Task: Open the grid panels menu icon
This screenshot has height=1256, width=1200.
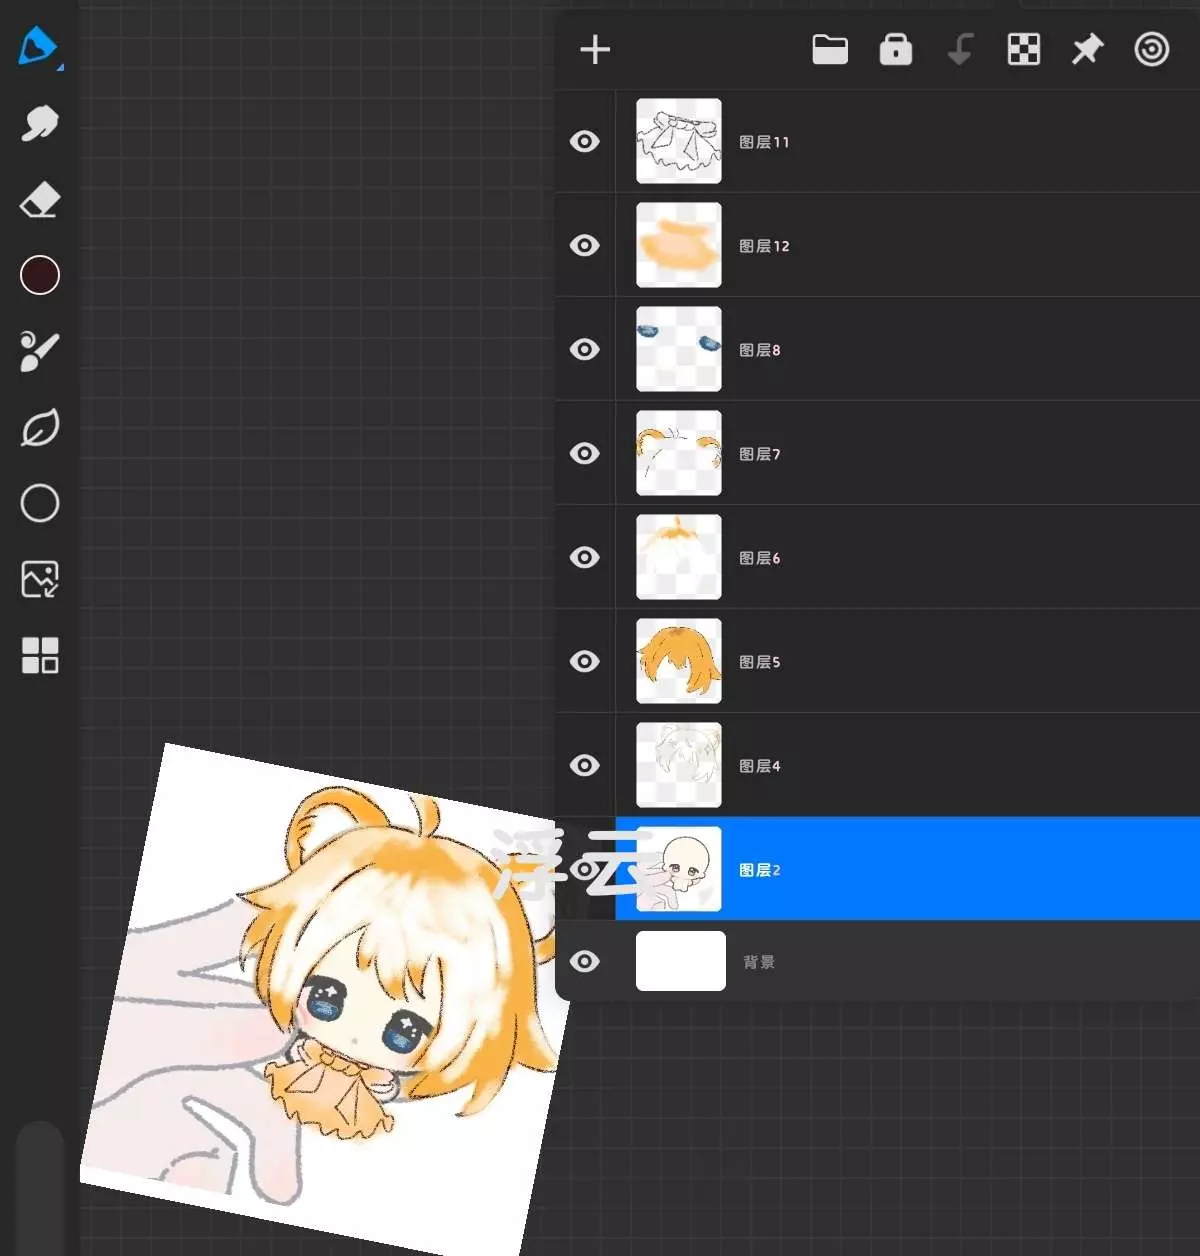Action: click(x=40, y=655)
